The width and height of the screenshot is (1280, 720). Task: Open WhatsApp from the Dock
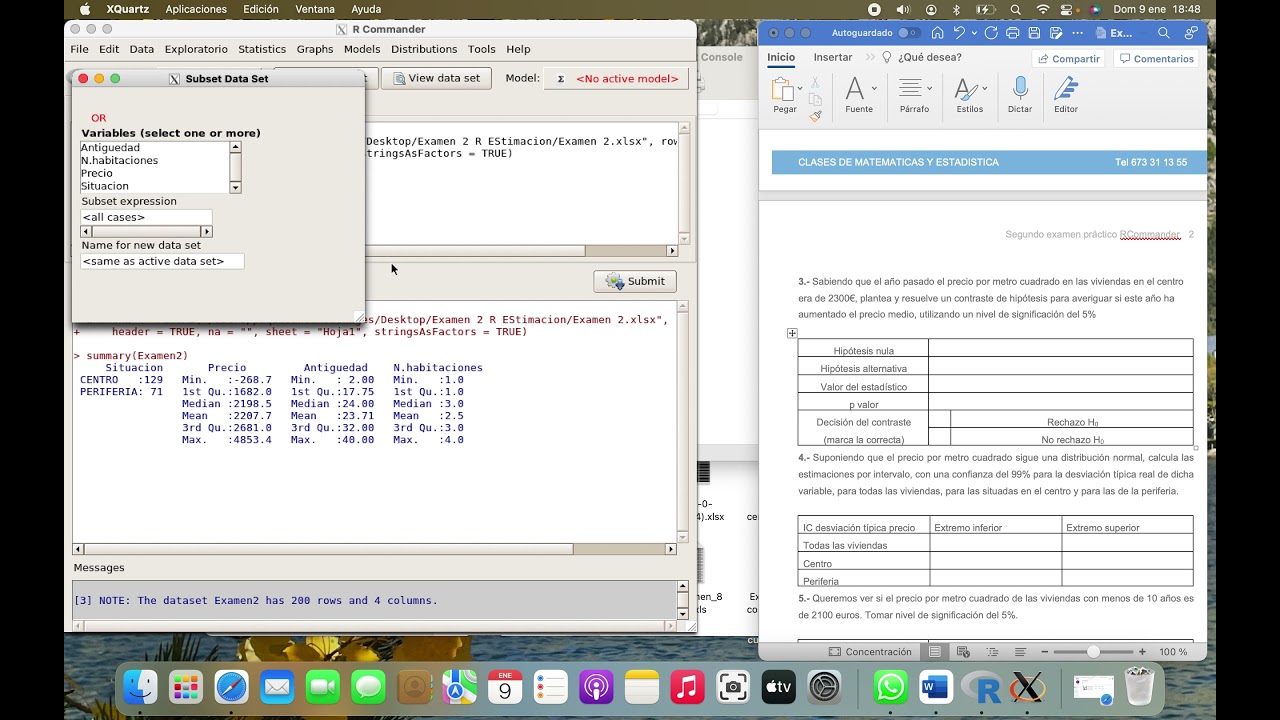pos(890,688)
